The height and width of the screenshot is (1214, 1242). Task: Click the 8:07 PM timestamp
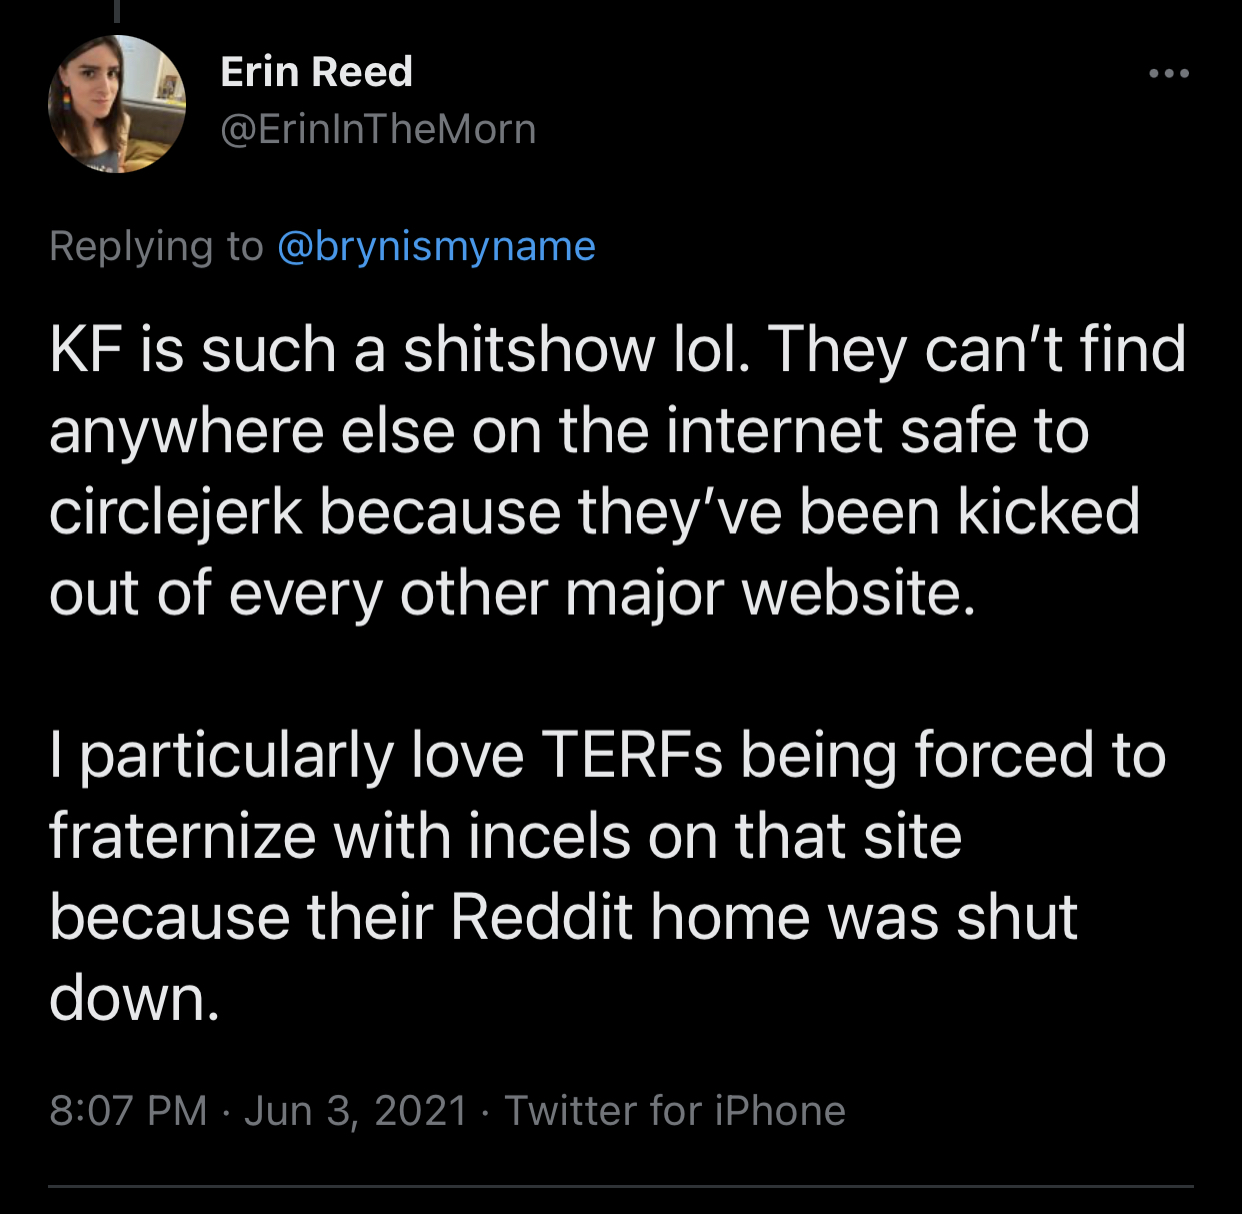click(128, 1111)
